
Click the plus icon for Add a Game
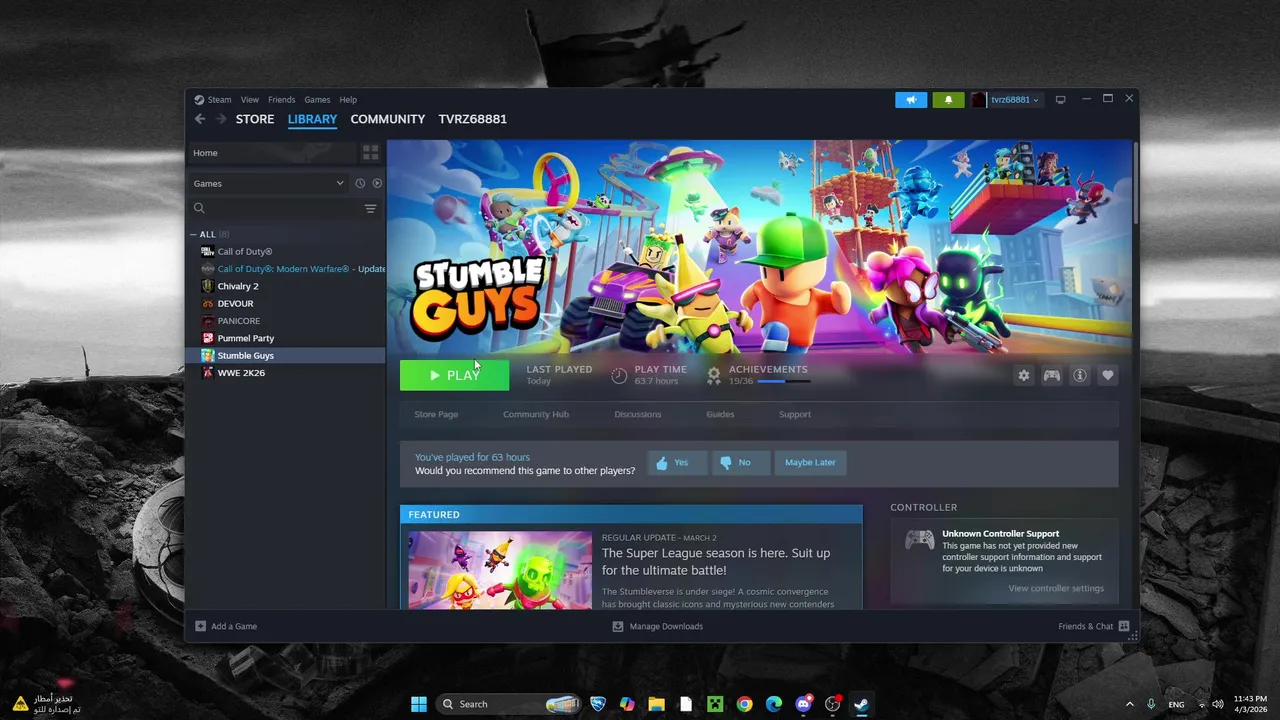click(200, 626)
